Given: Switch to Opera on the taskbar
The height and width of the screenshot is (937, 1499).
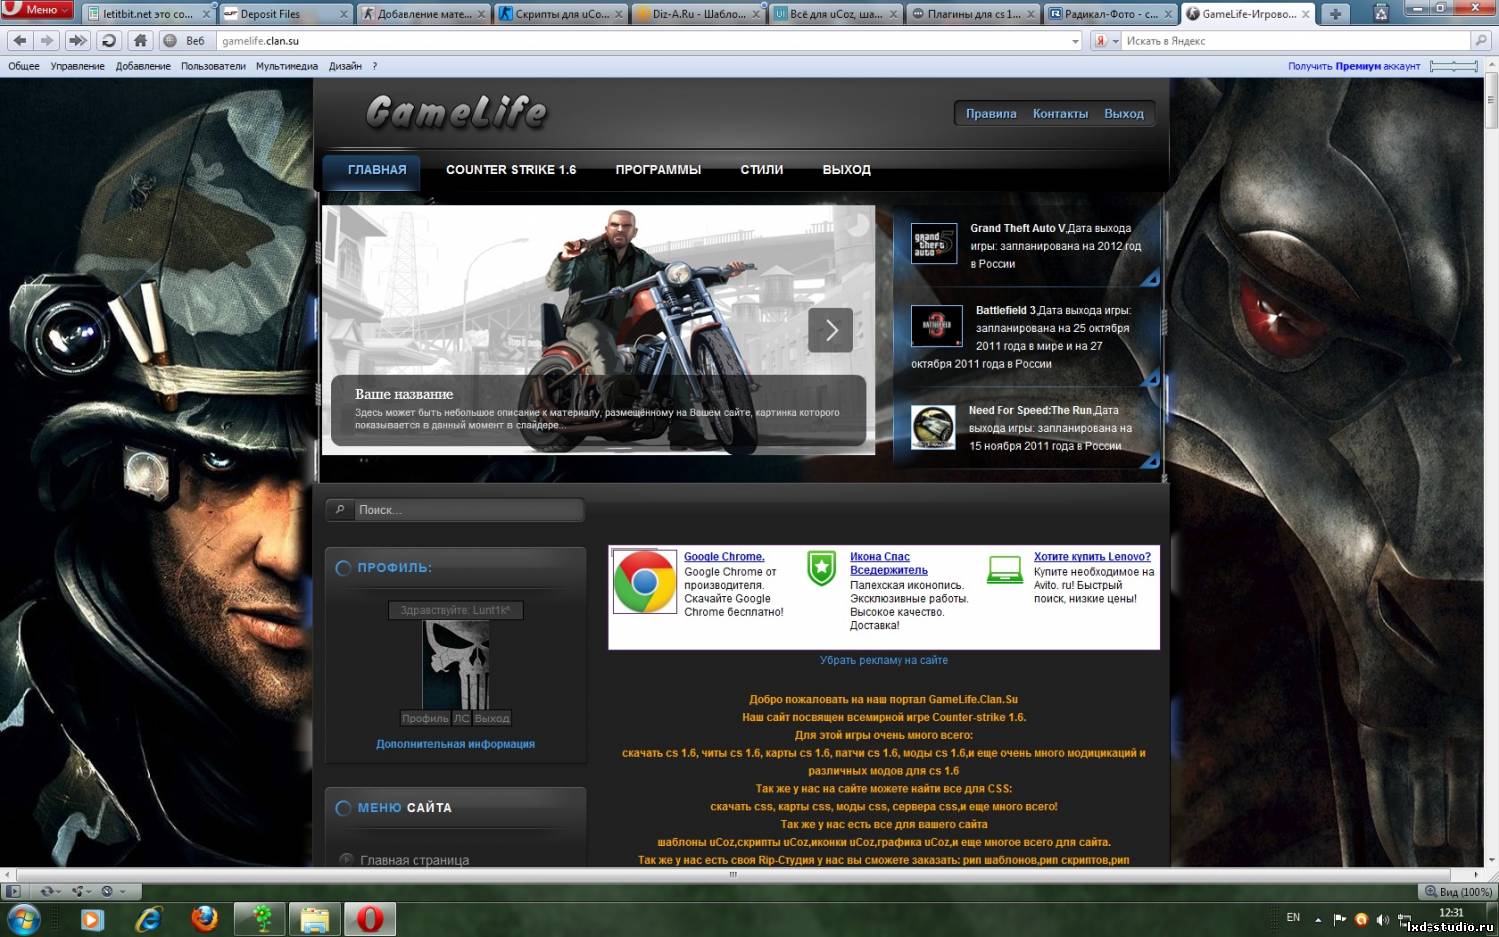Looking at the screenshot, I should (370, 918).
